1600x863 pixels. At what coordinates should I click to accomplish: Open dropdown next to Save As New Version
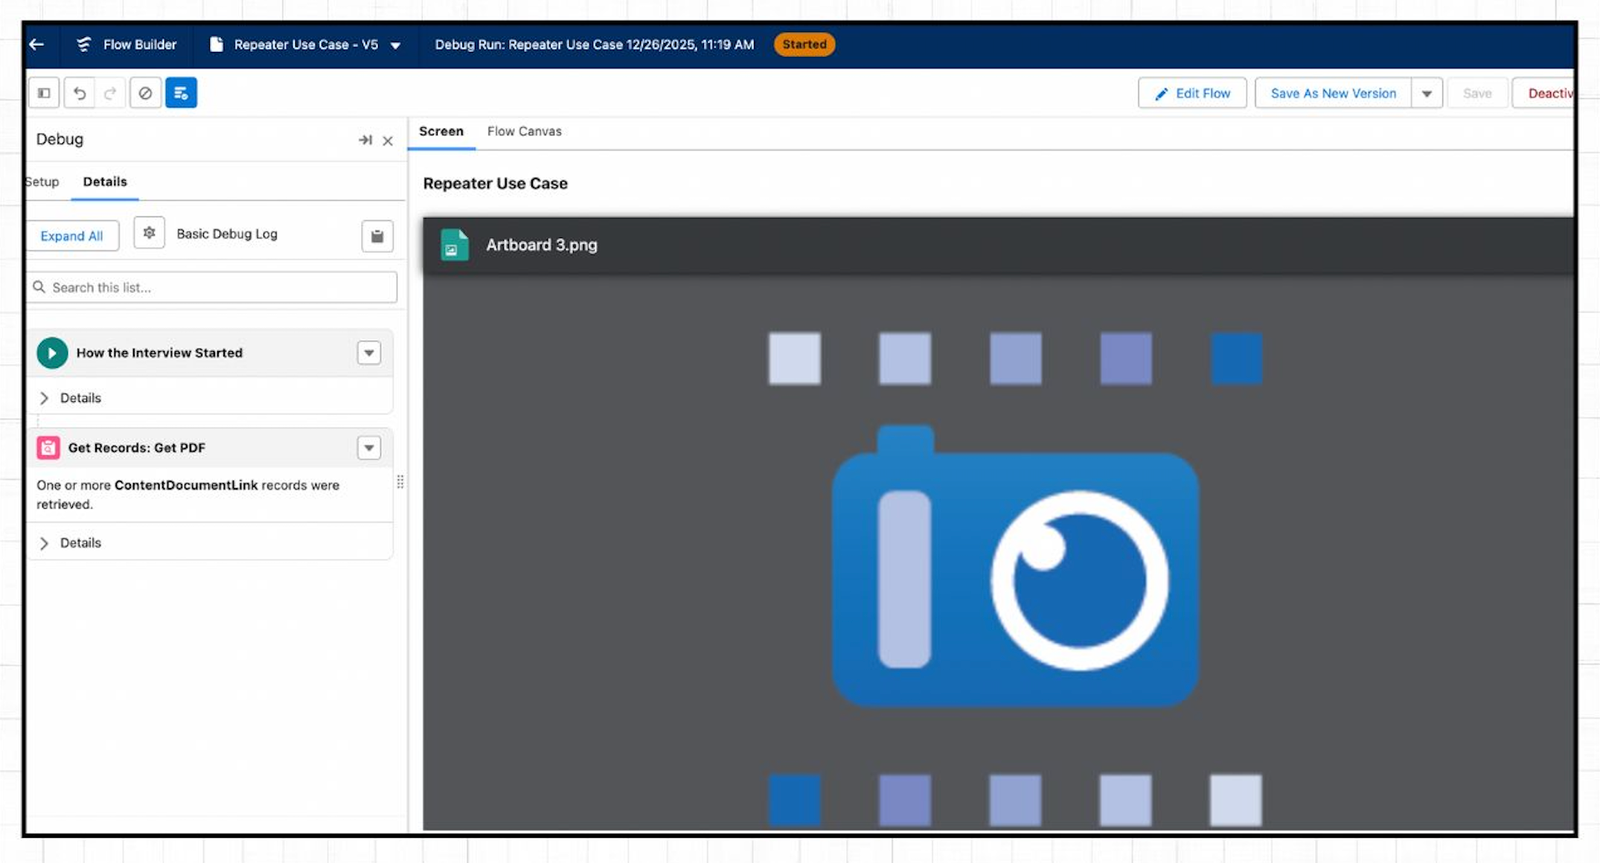(x=1427, y=93)
